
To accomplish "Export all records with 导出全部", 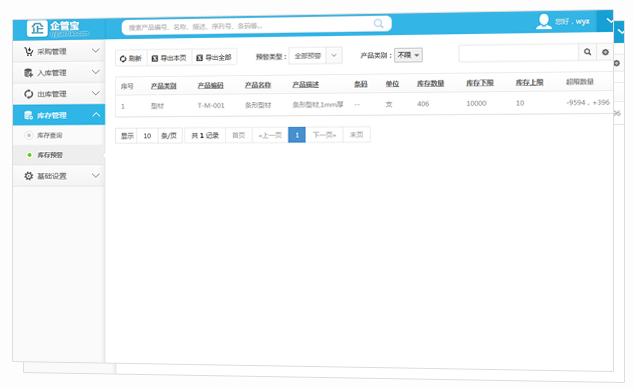I will click(214, 58).
